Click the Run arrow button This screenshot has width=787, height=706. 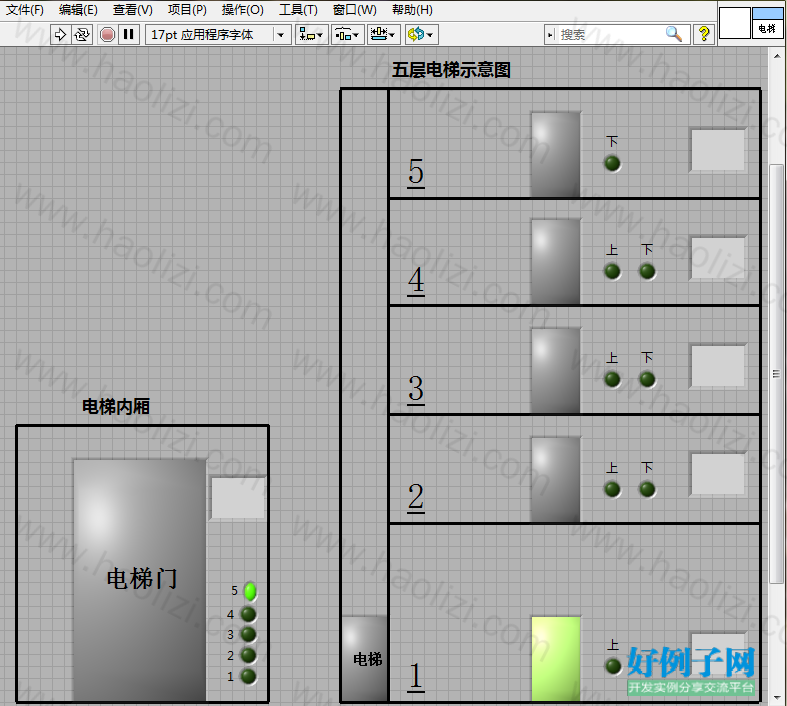point(60,35)
